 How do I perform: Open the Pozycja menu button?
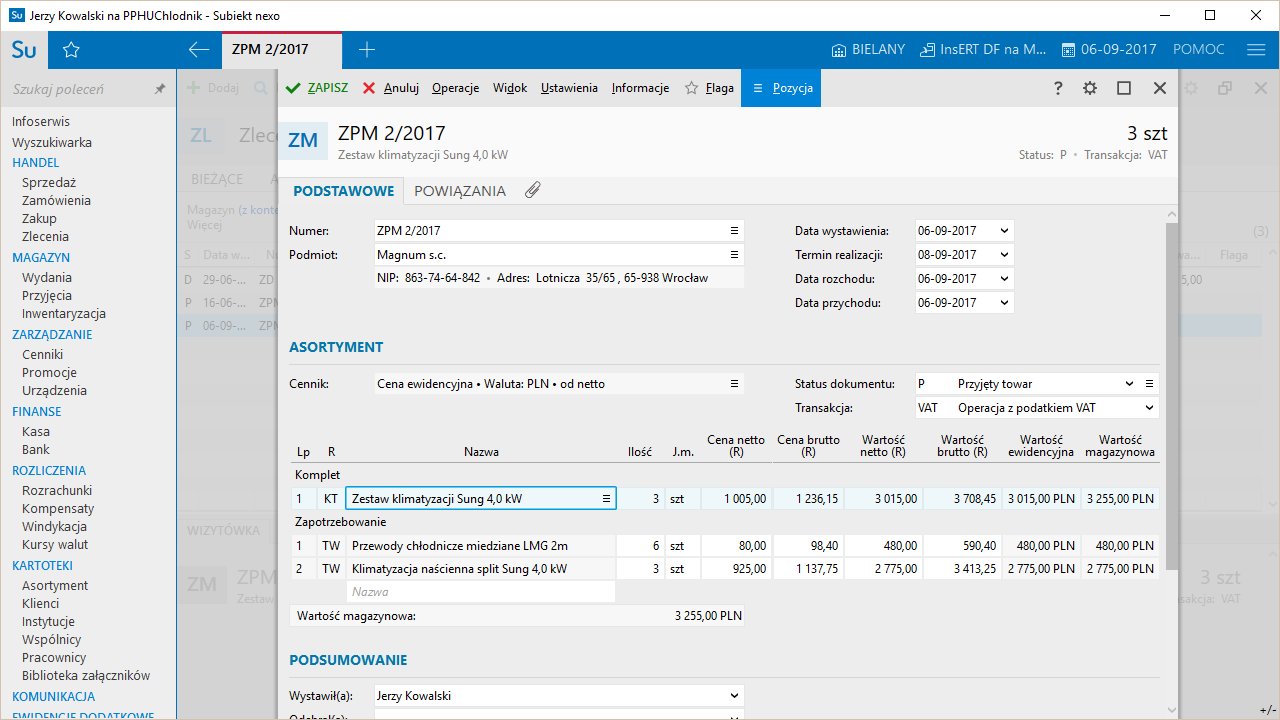coord(782,88)
